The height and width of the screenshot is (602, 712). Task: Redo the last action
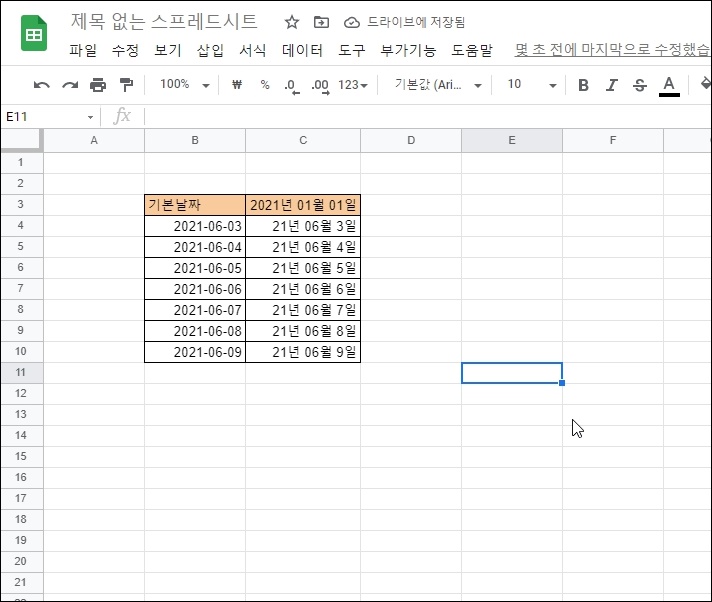tap(70, 85)
